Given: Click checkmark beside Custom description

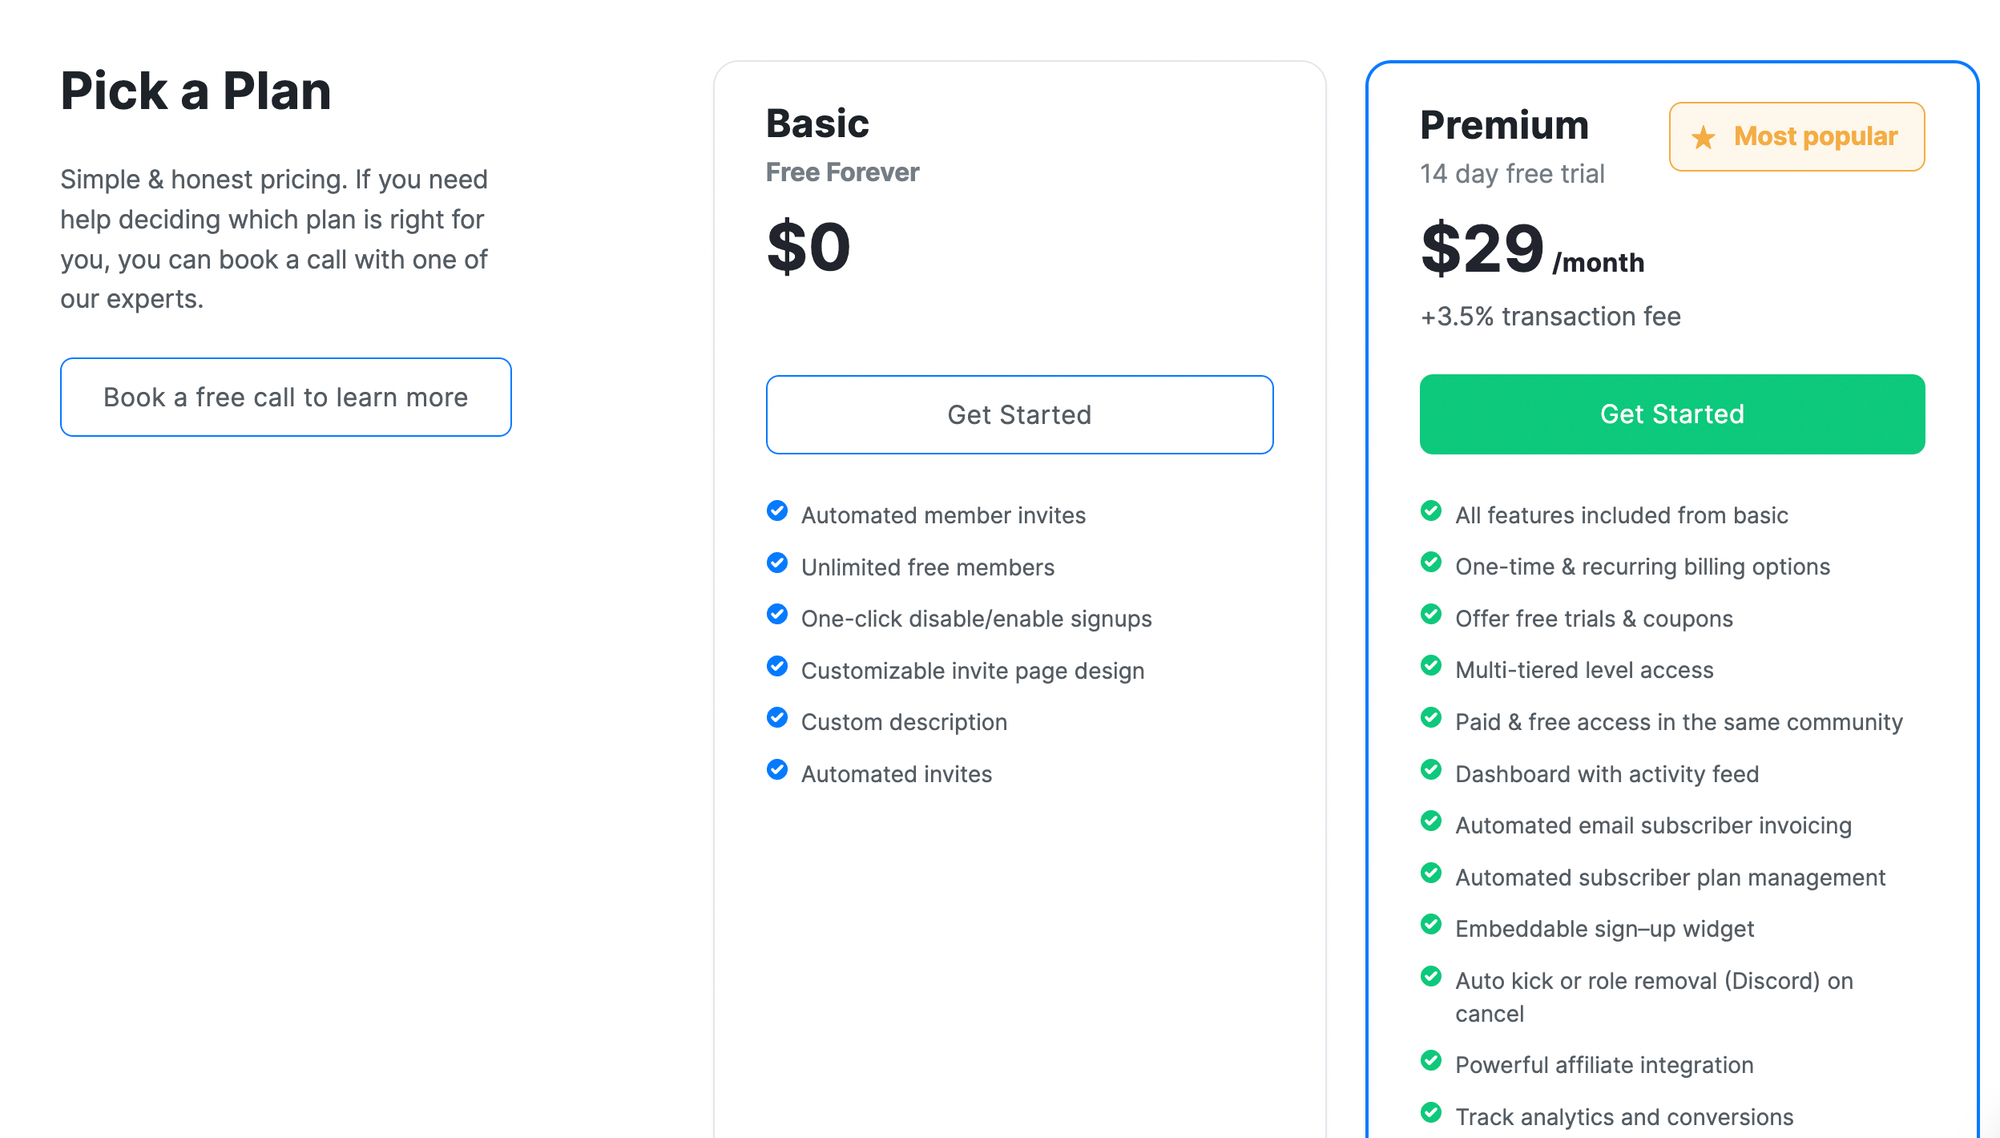Looking at the screenshot, I should [x=777, y=718].
